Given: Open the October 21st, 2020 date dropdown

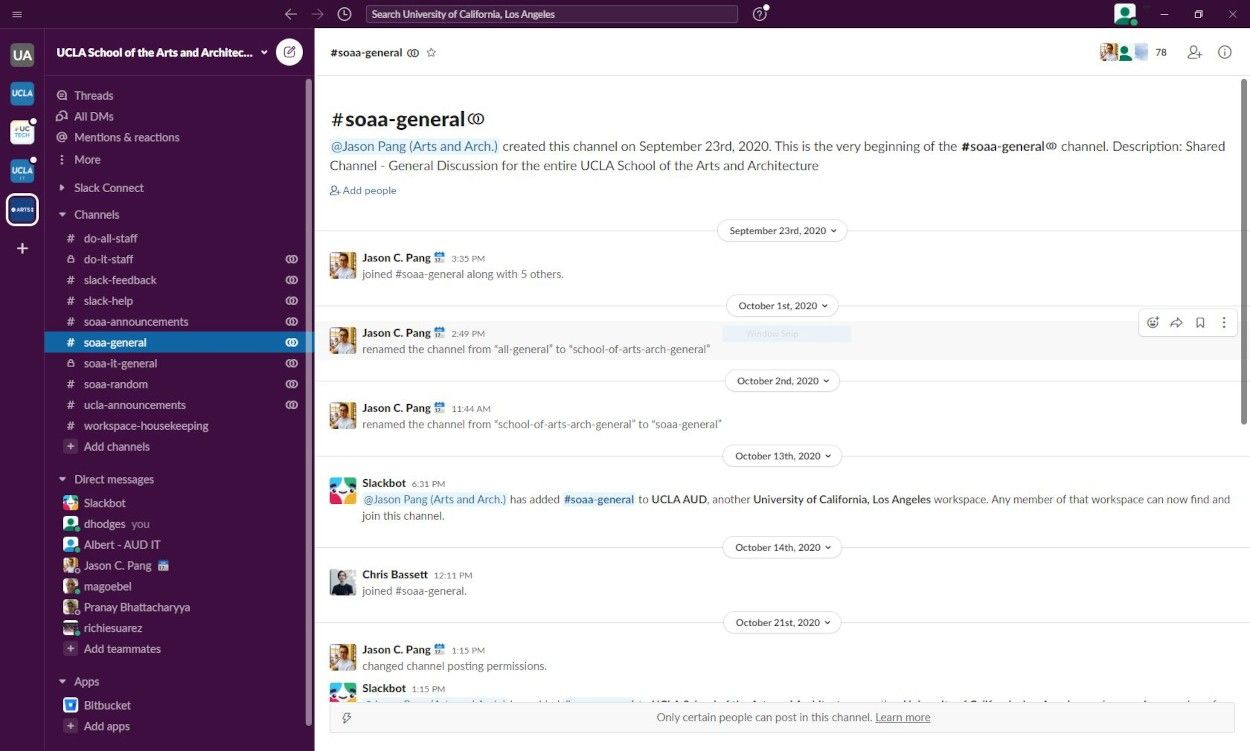Looking at the screenshot, I should pyautogui.click(x=782, y=622).
